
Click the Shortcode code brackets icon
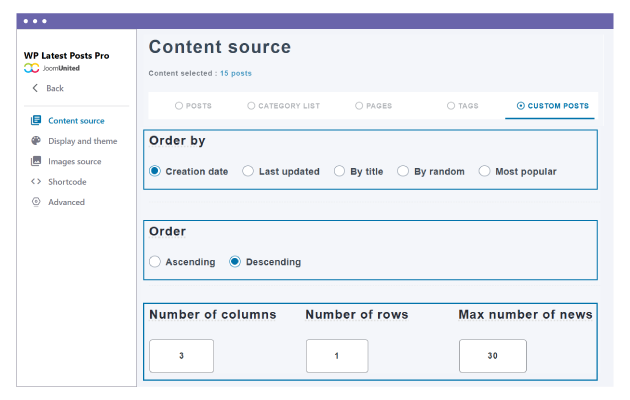36,182
